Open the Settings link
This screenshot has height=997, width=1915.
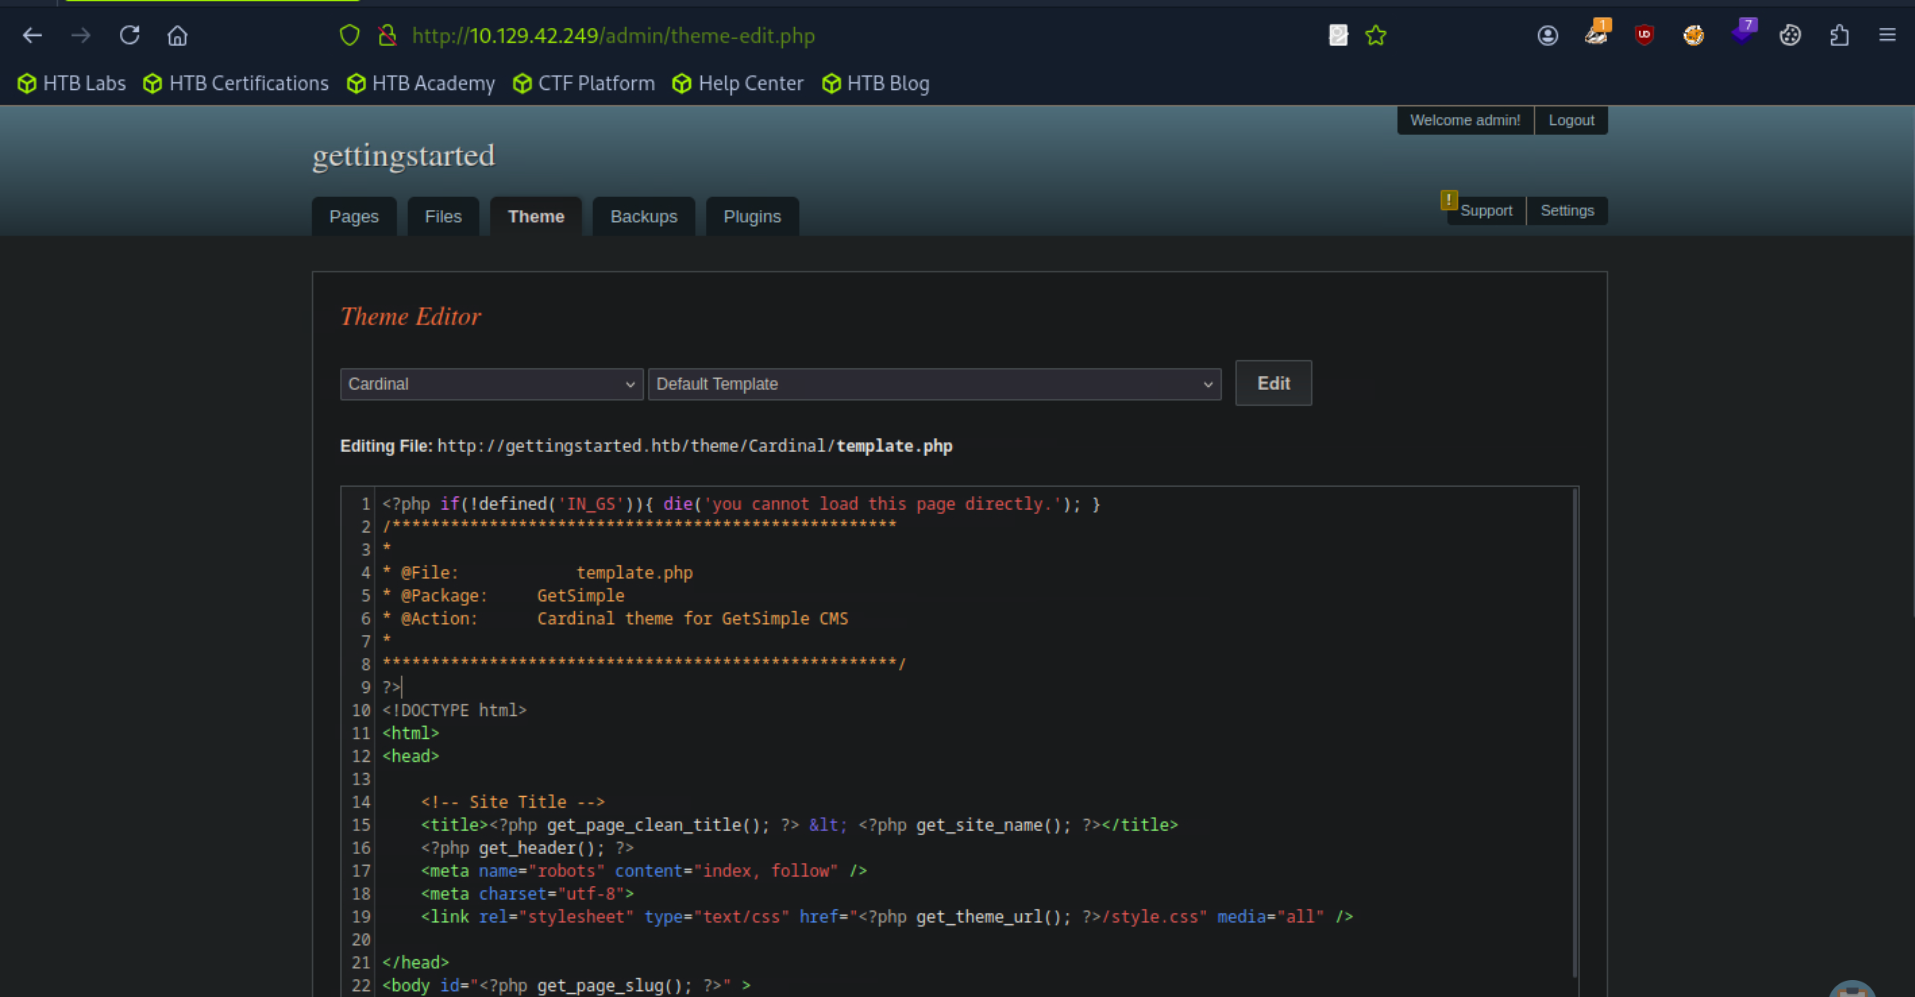click(1567, 211)
